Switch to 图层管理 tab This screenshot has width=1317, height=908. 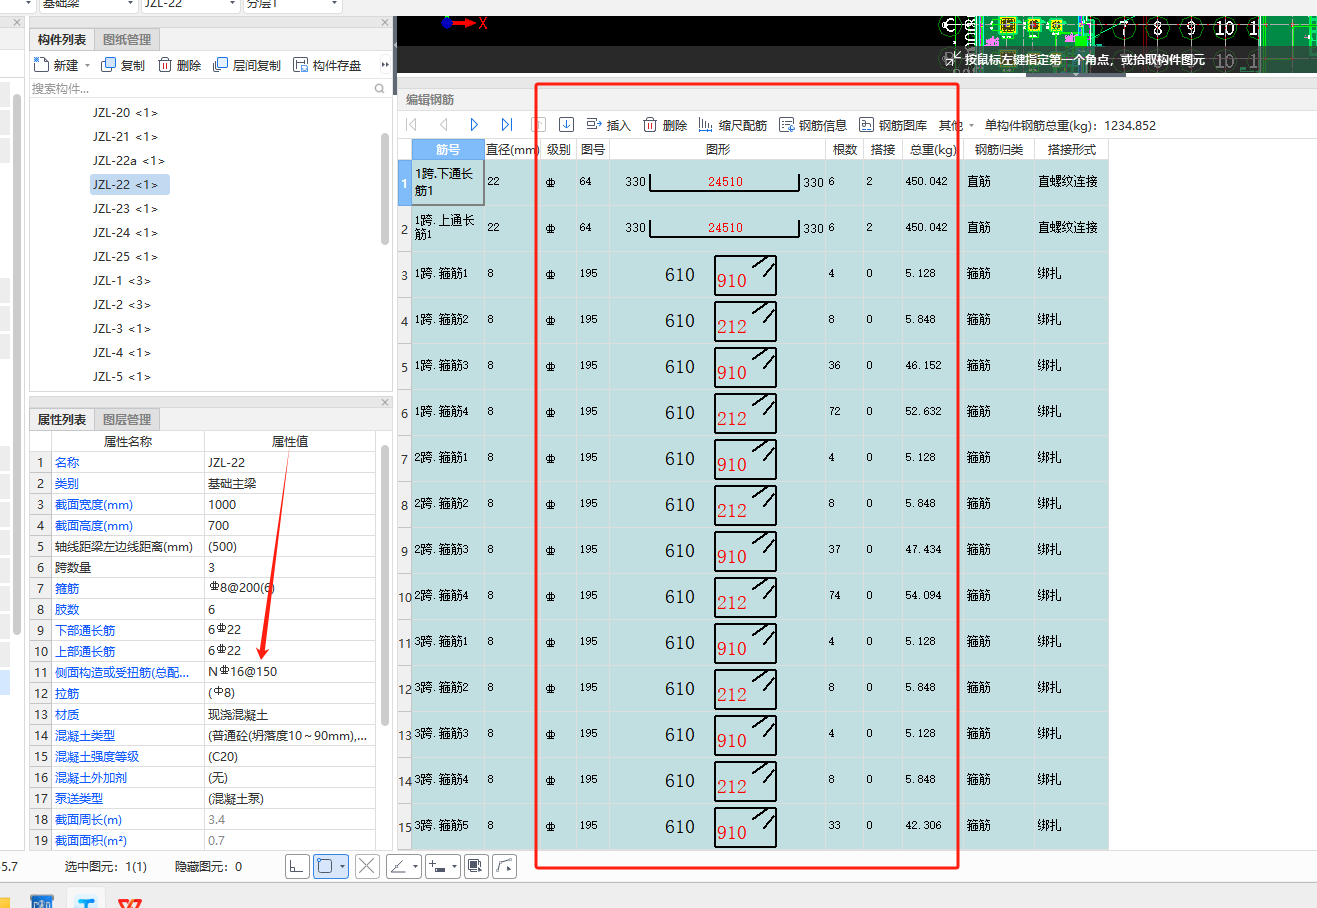[x=127, y=420]
